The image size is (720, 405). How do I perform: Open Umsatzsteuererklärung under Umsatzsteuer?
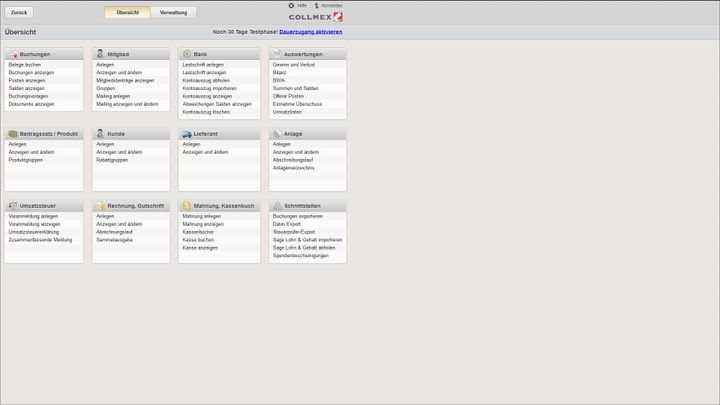pyautogui.click(x=34, y=232)
